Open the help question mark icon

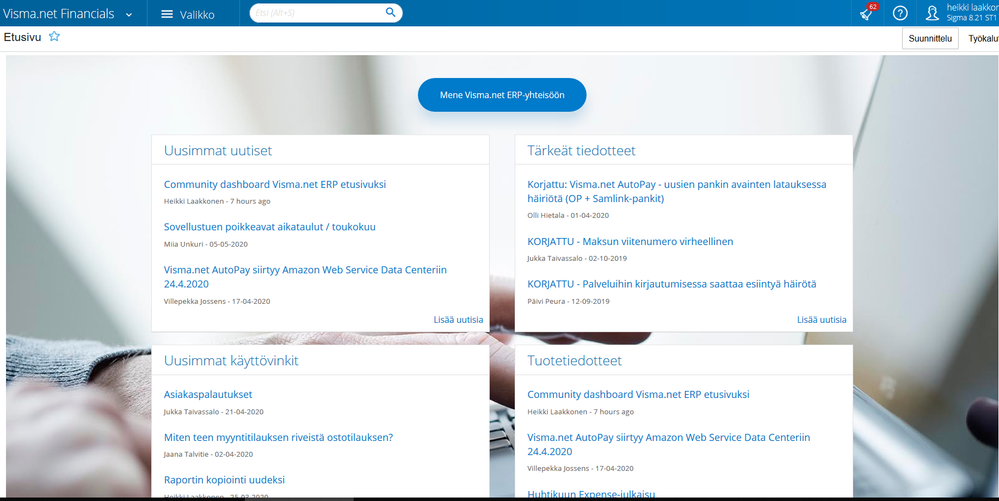tap(900, 13)
